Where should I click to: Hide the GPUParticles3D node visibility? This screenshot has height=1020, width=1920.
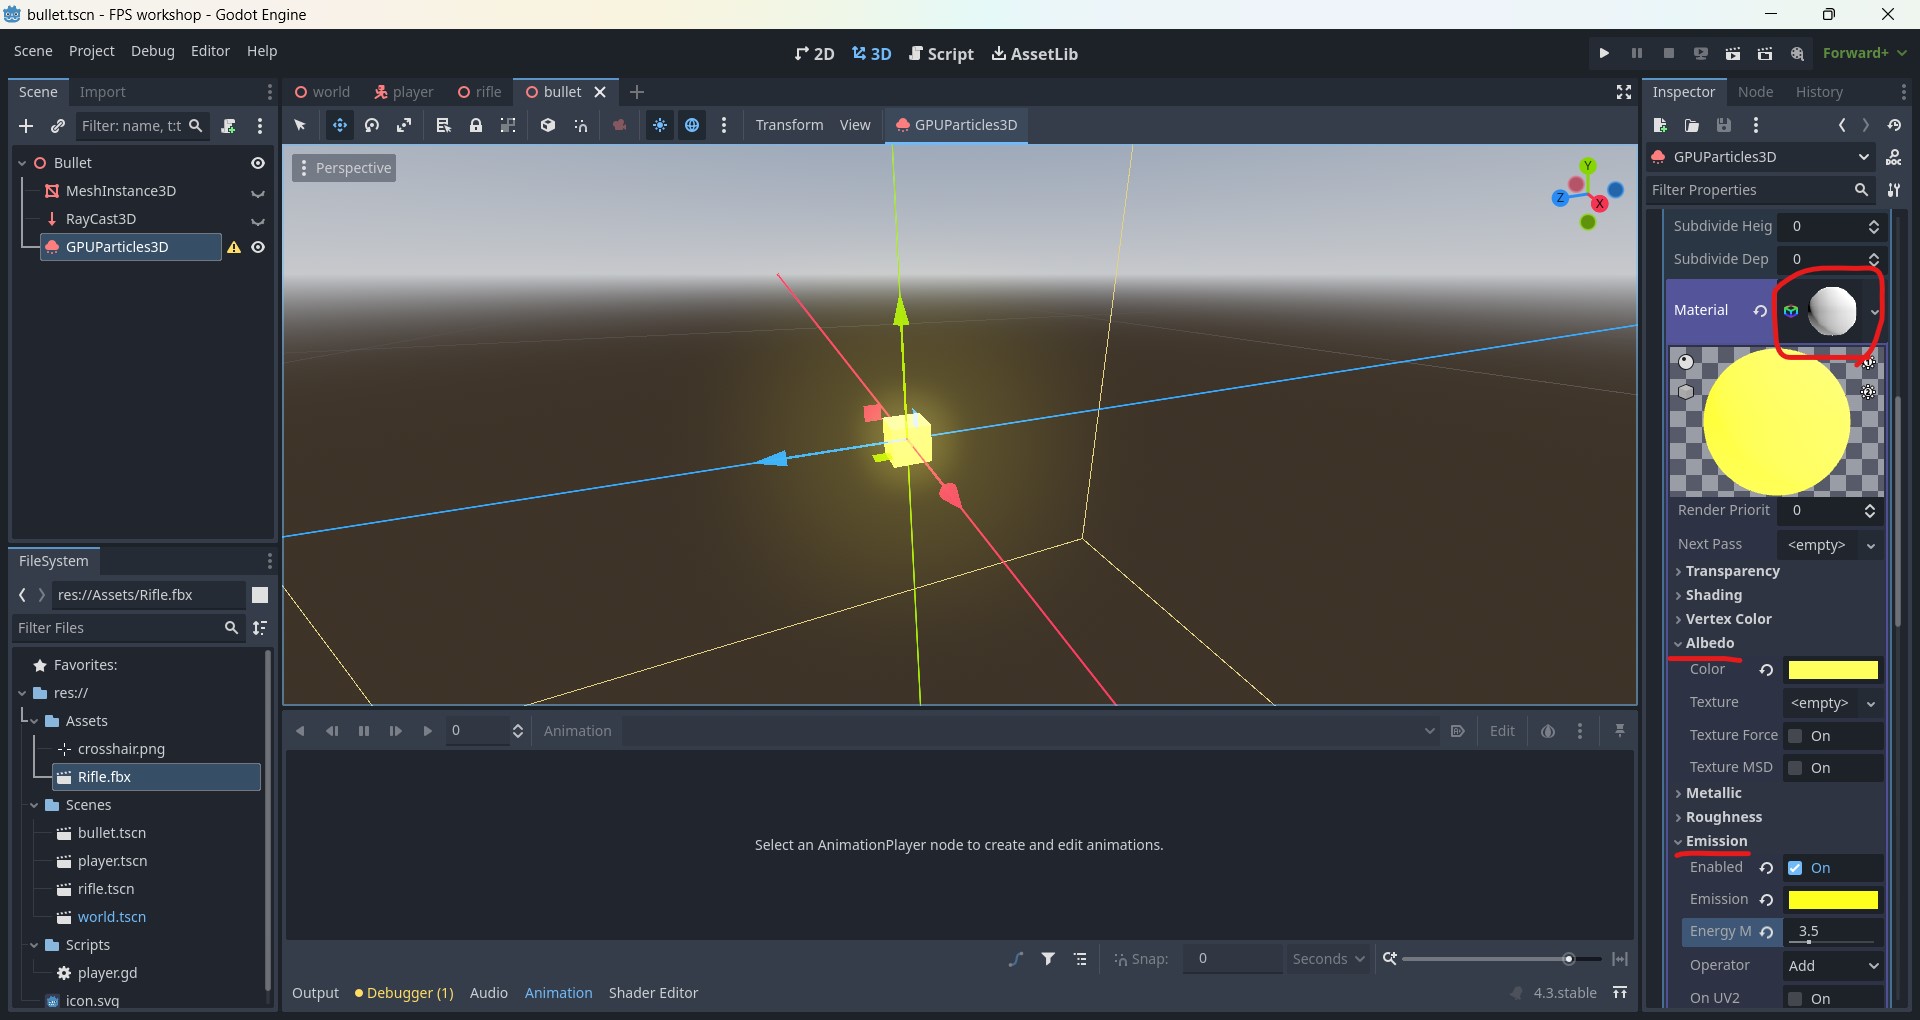tap(258, 247)
